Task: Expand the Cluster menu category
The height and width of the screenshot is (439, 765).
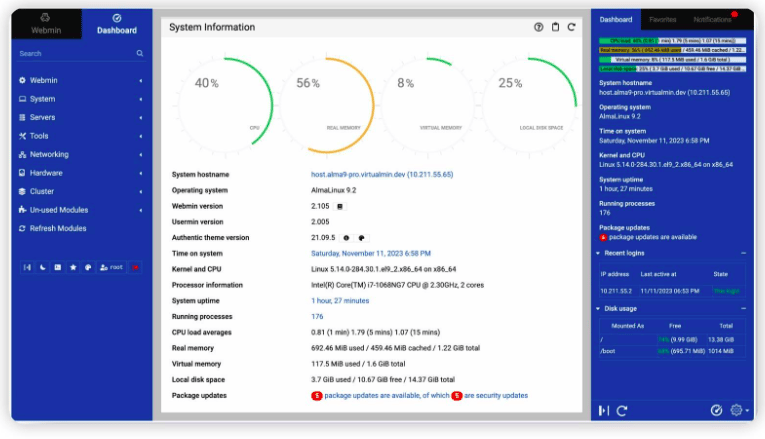Action: (81, 191)
